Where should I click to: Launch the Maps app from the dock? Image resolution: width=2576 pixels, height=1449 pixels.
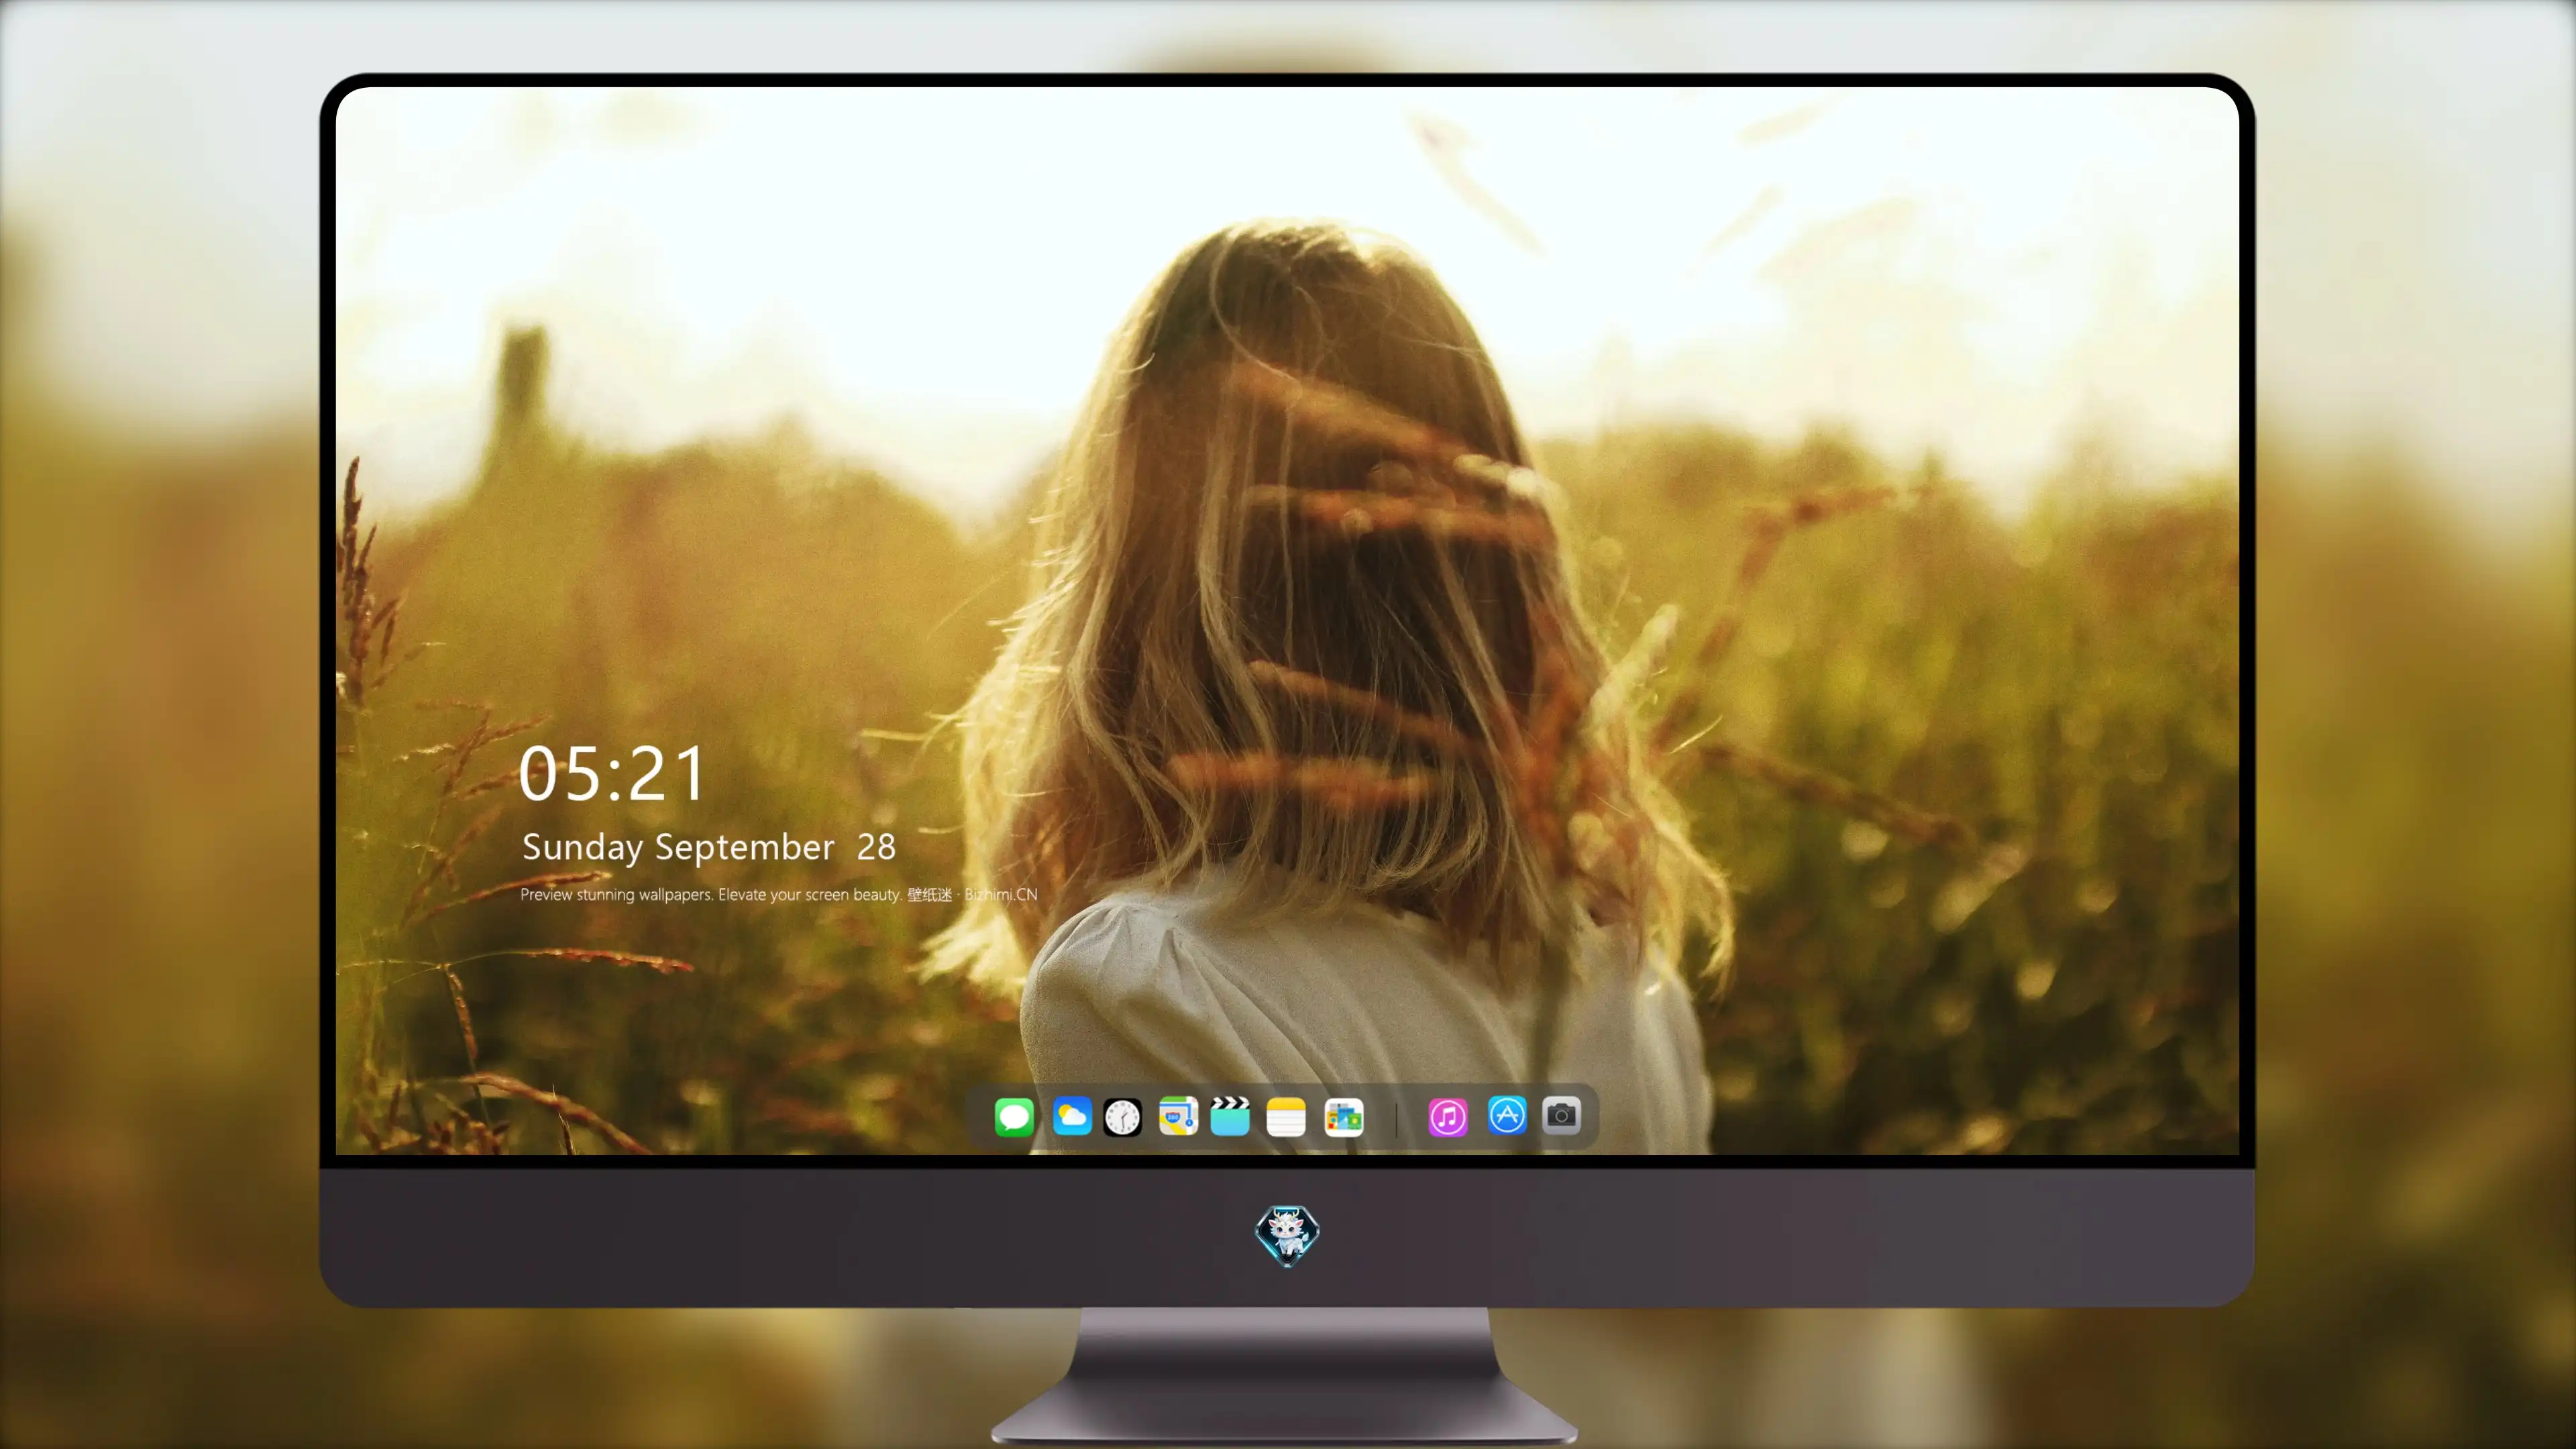coord(1178,1116)
